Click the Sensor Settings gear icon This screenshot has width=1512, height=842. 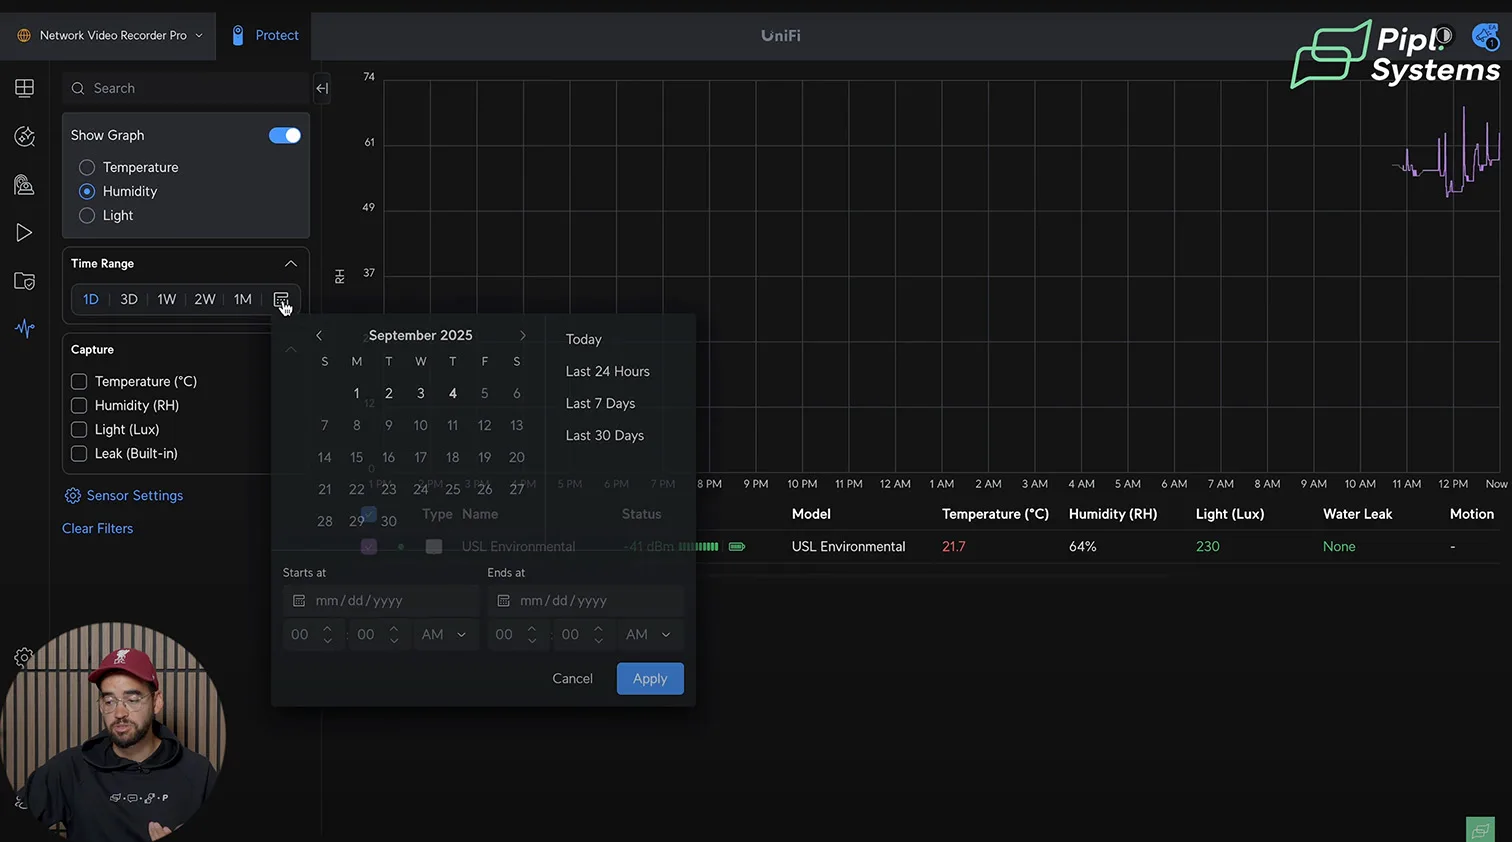pos(72,496)
